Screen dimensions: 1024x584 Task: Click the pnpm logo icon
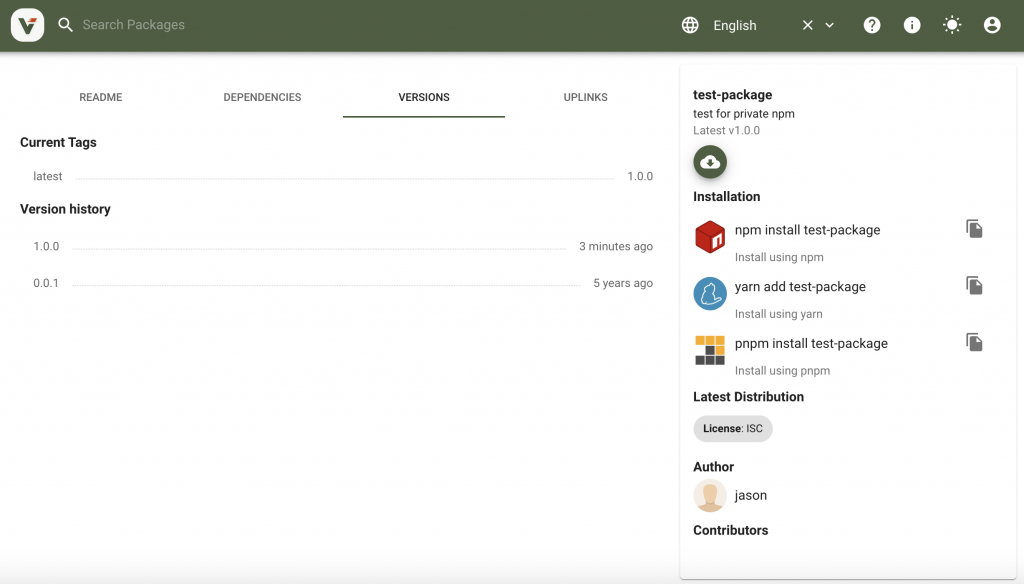710,350
